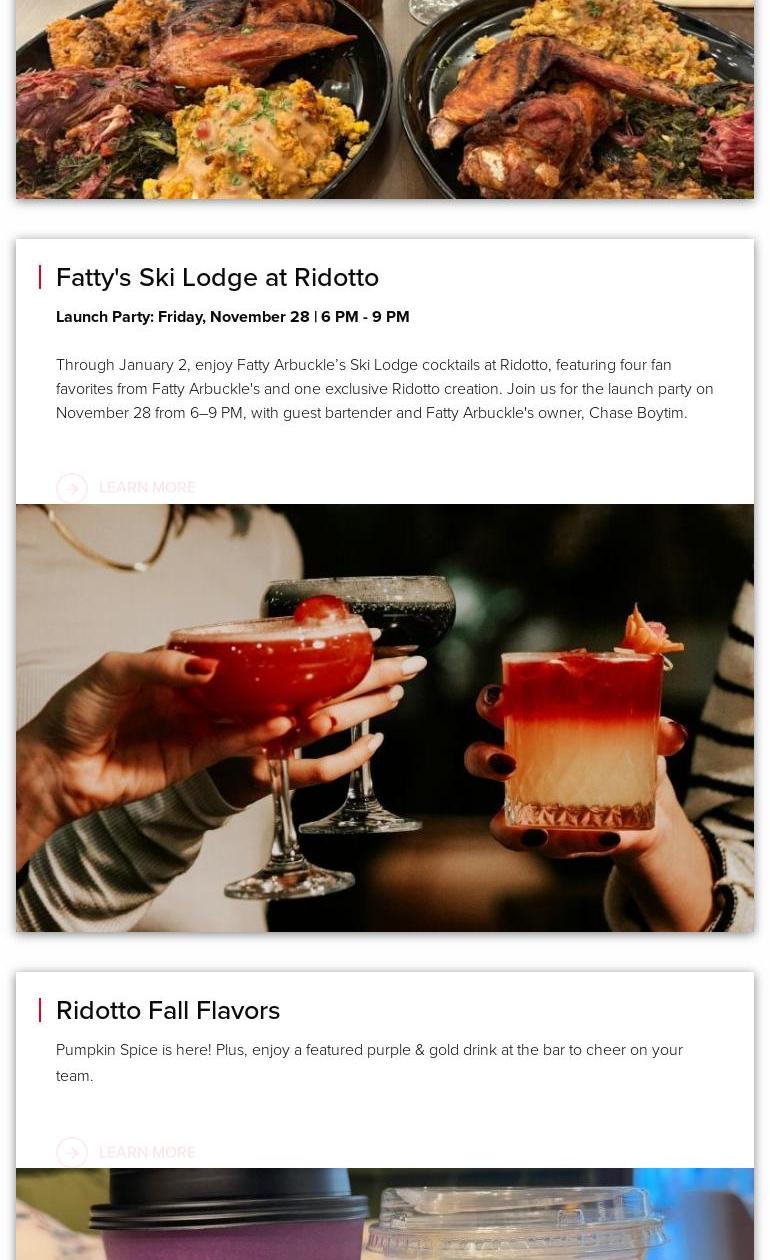Image resolution: width=770 pixels, height=1260 pixels.
Task: Click the Launch Party Friday, November 28 line
Action: (x=233, y=317)
